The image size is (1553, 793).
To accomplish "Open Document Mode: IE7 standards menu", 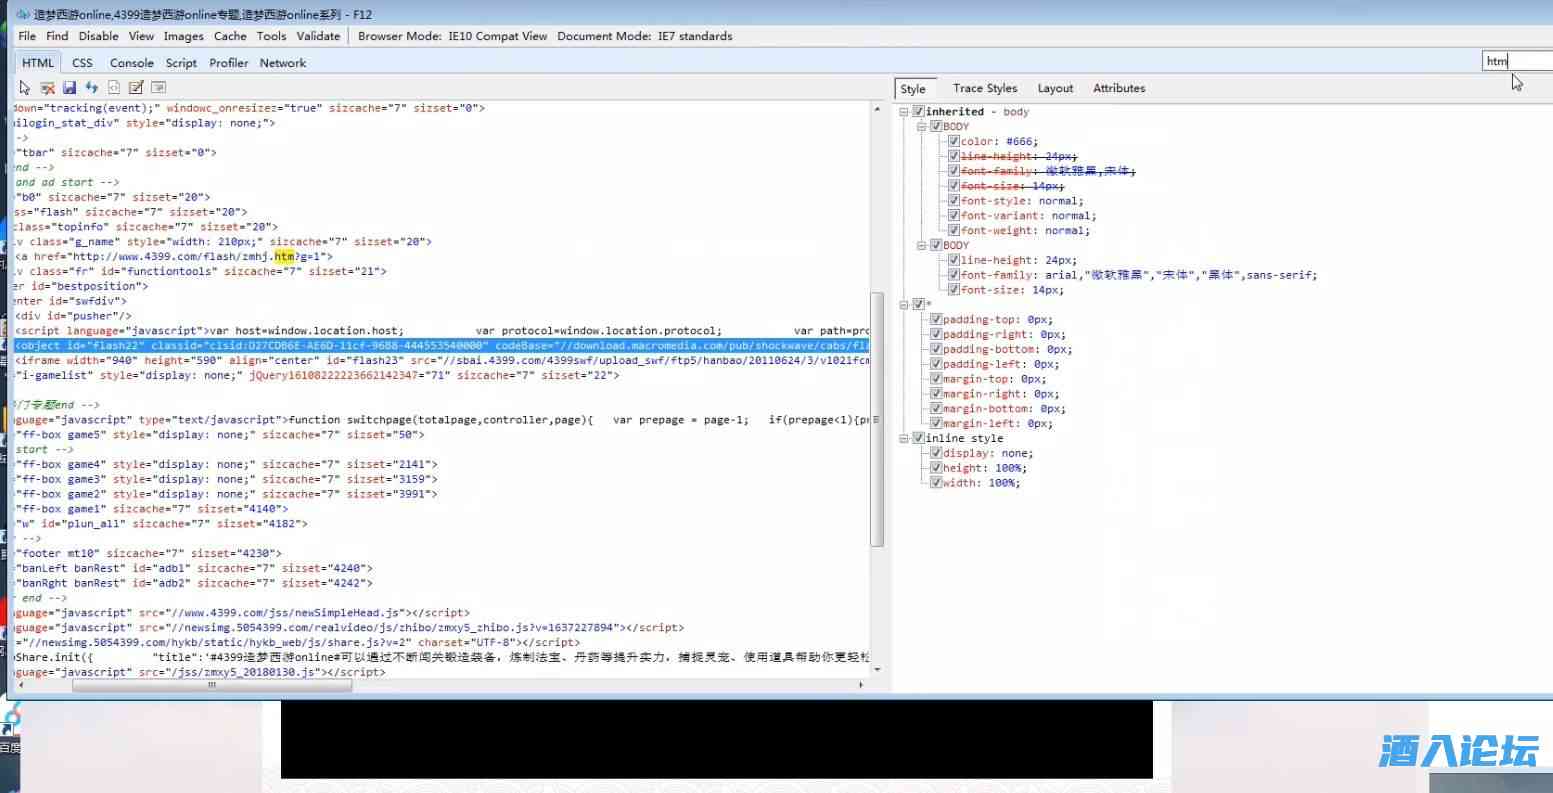I will (644, 36).
